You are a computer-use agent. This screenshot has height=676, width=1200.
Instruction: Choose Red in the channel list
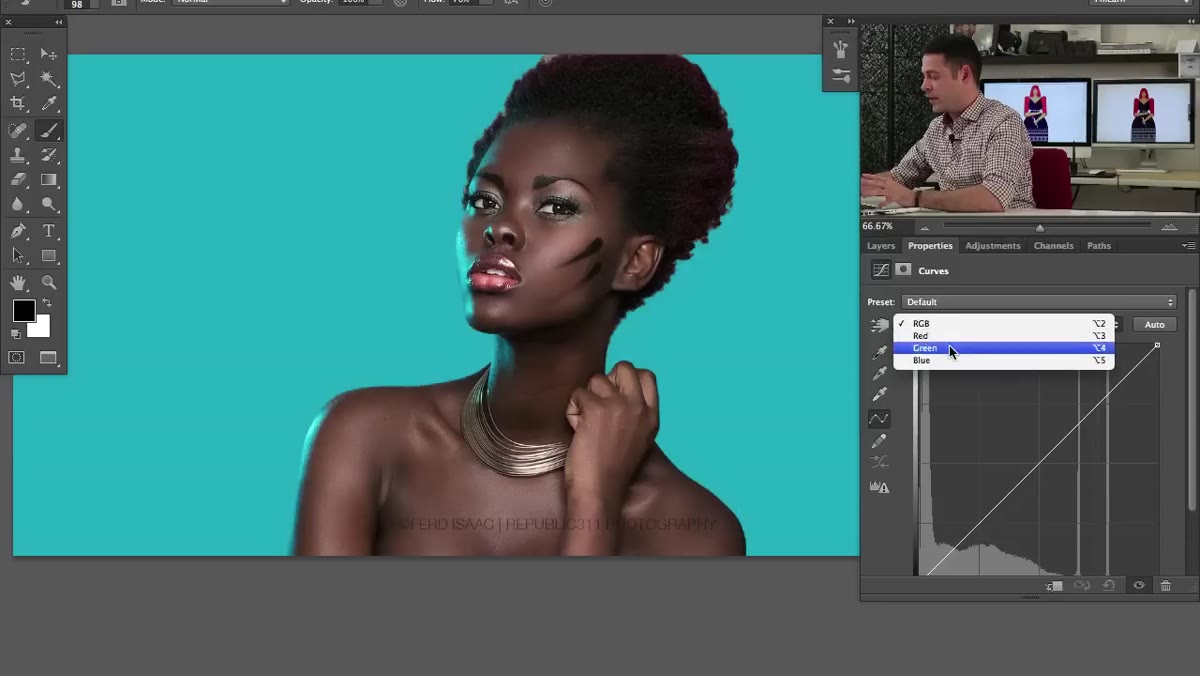click(1003, 336)
